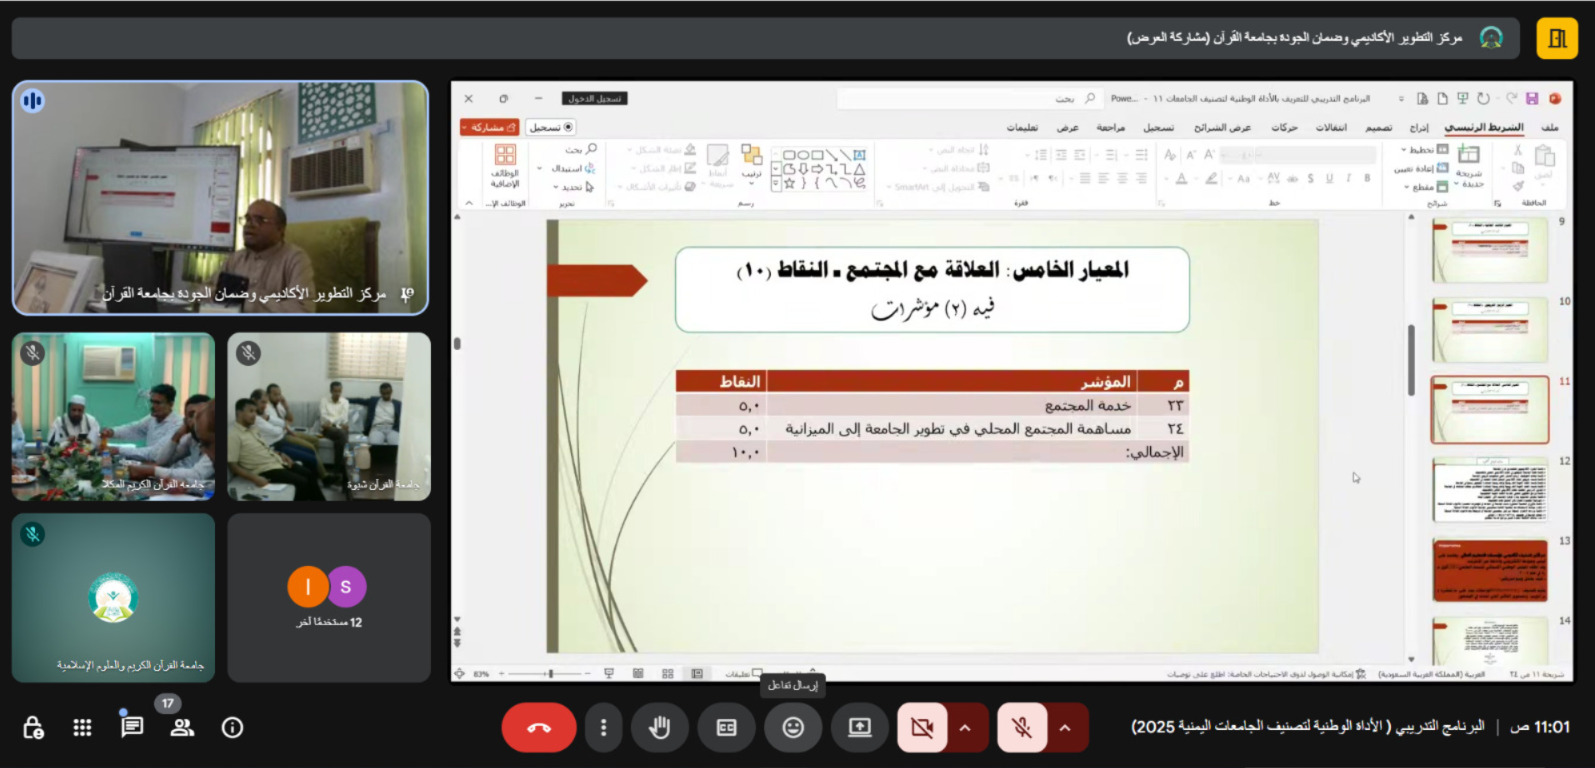Open the emoji reactions panel
Screen dimensions: 1595x768
(x=793, y=728)
